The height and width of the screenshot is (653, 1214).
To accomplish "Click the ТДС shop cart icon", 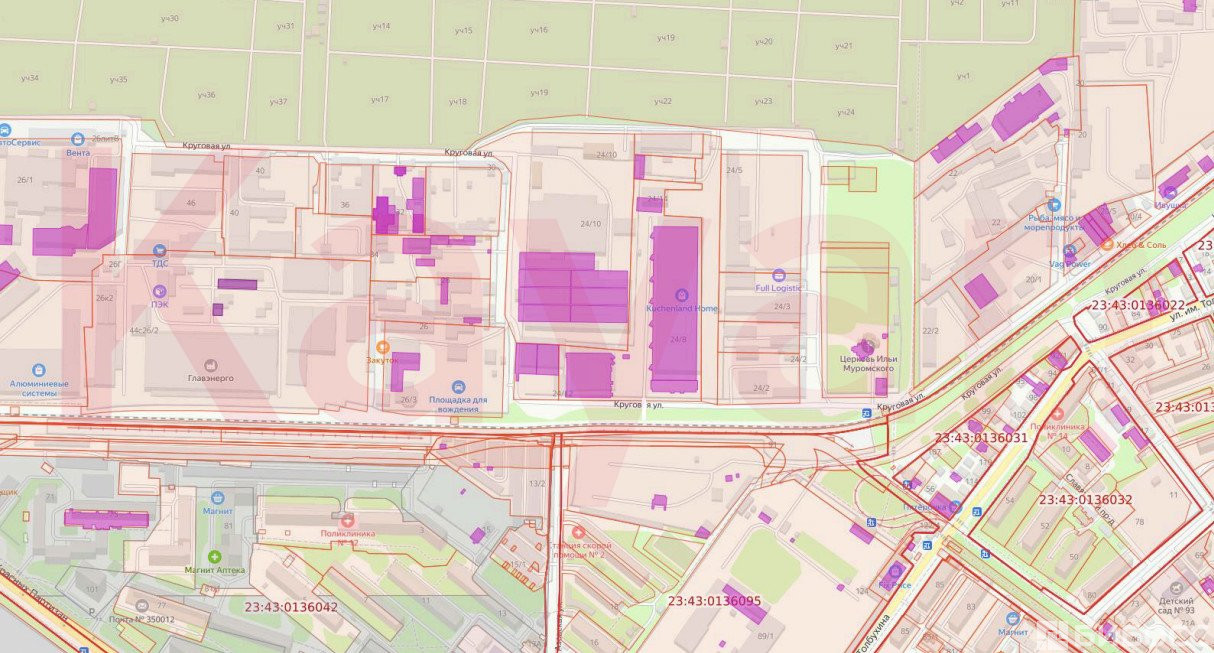I will click(159, 250).
